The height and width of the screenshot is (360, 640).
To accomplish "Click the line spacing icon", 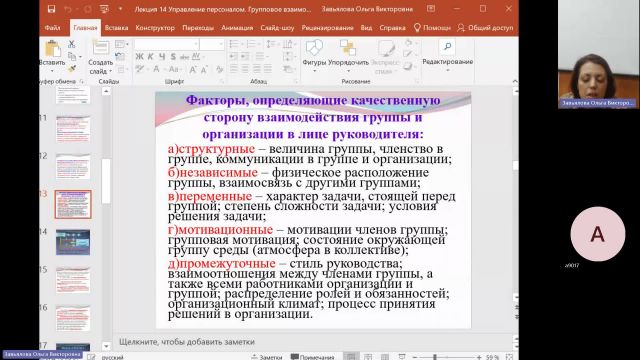I will pos(271,44).
